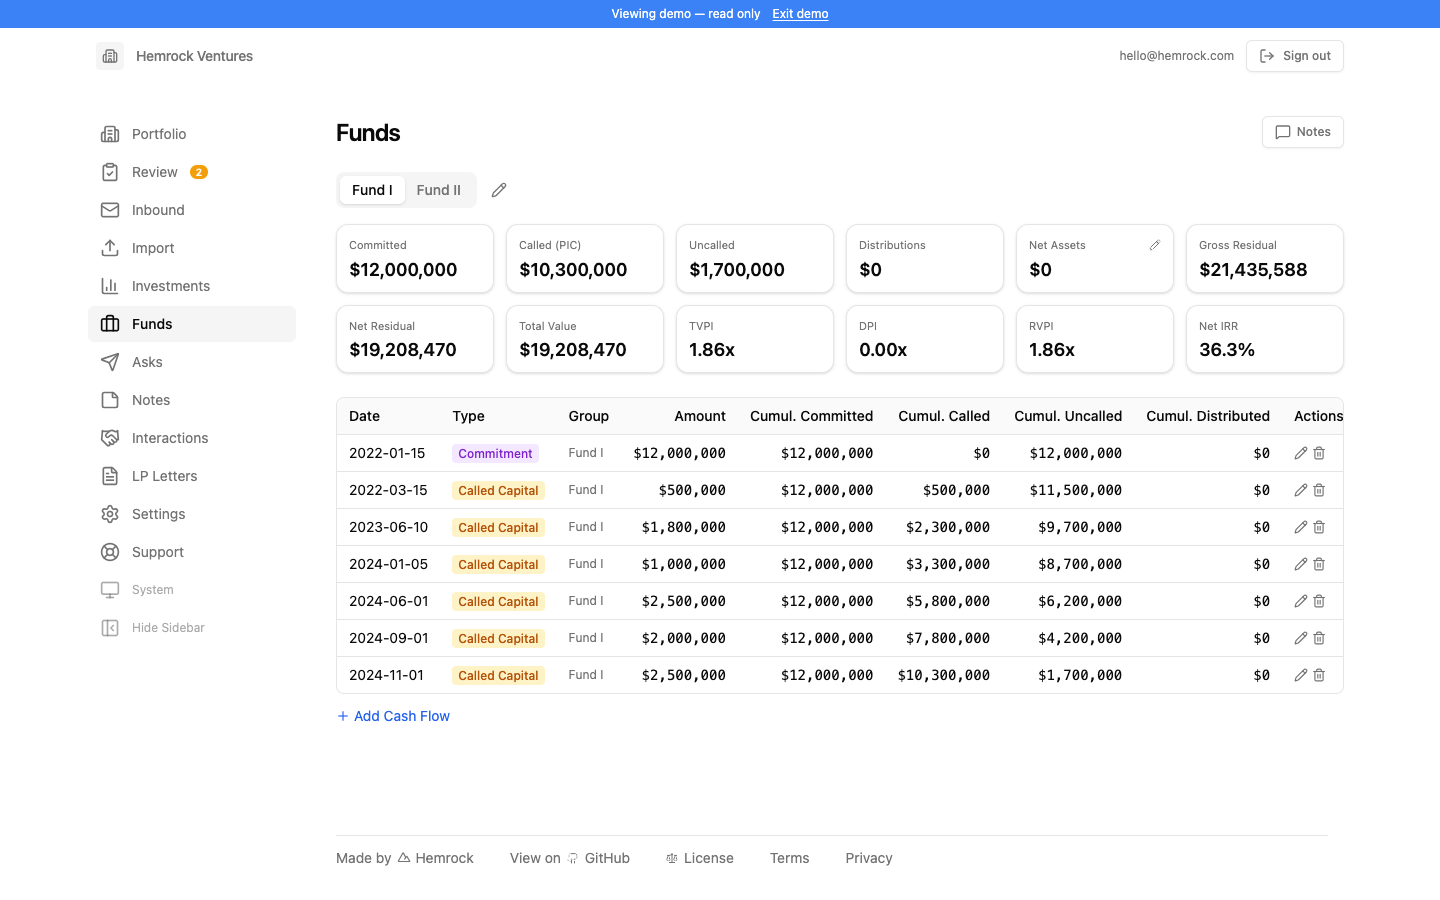Delete the 2024-06-01 cash flow row
The width and height of the screenshot is (1440, 900).
point(1319,601)
